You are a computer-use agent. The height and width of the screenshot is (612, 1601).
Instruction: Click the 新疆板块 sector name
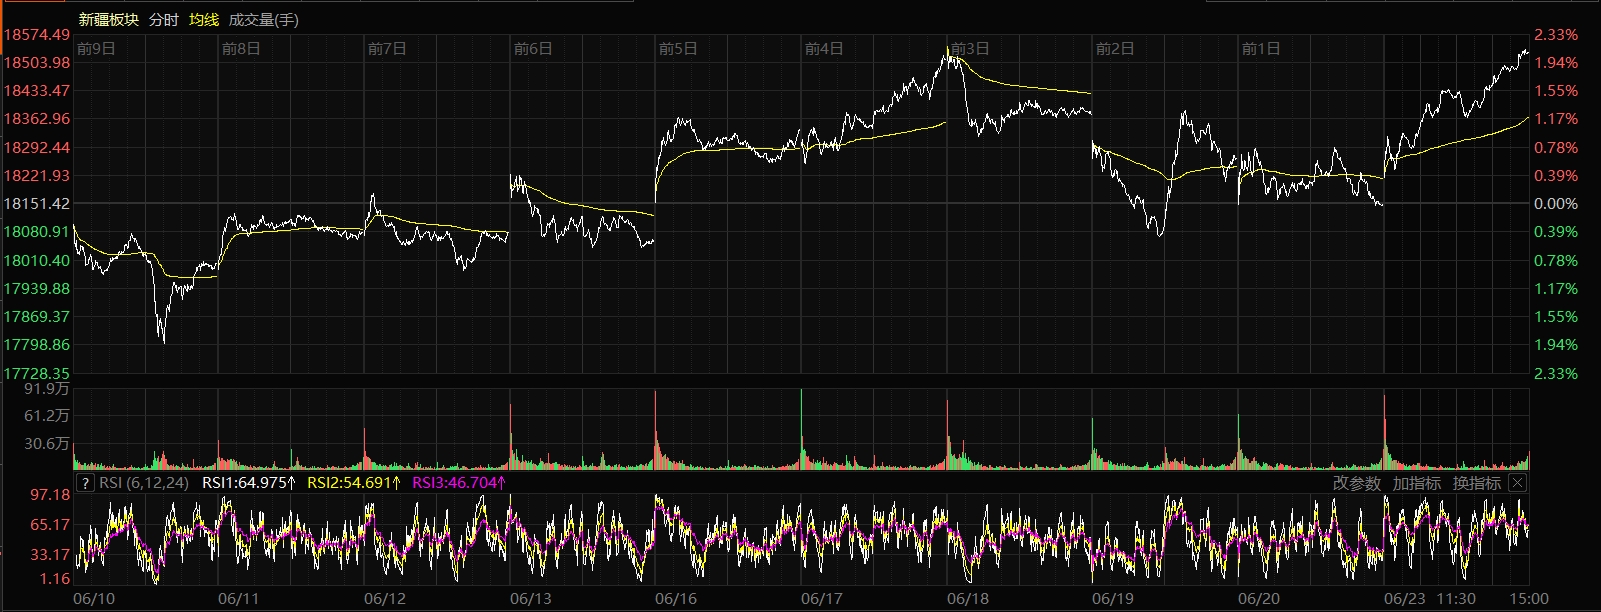[109, 19]
